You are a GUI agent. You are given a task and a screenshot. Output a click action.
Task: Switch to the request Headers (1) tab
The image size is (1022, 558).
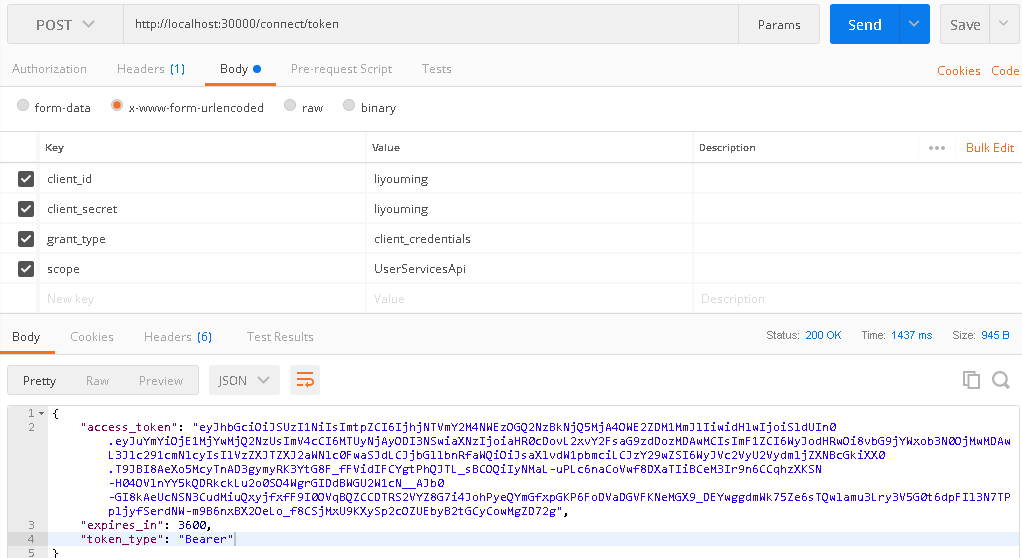point(151,69)
